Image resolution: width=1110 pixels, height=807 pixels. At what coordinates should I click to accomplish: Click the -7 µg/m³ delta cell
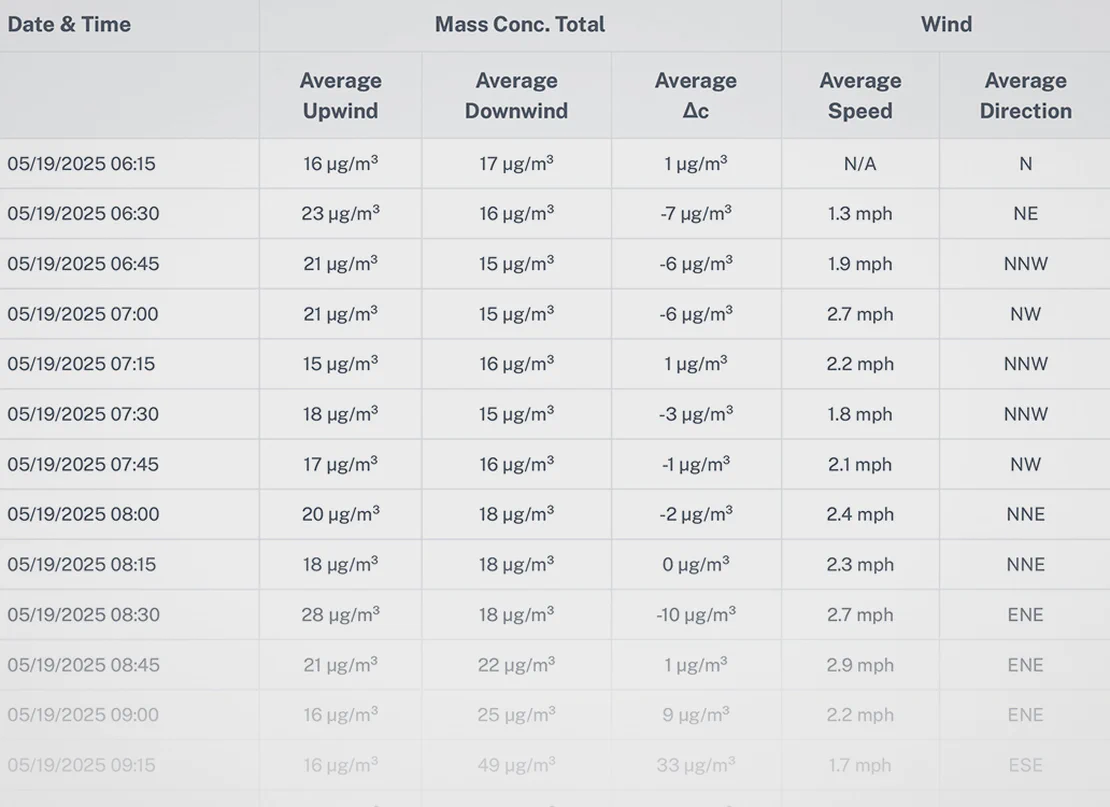tap(696, 214)
